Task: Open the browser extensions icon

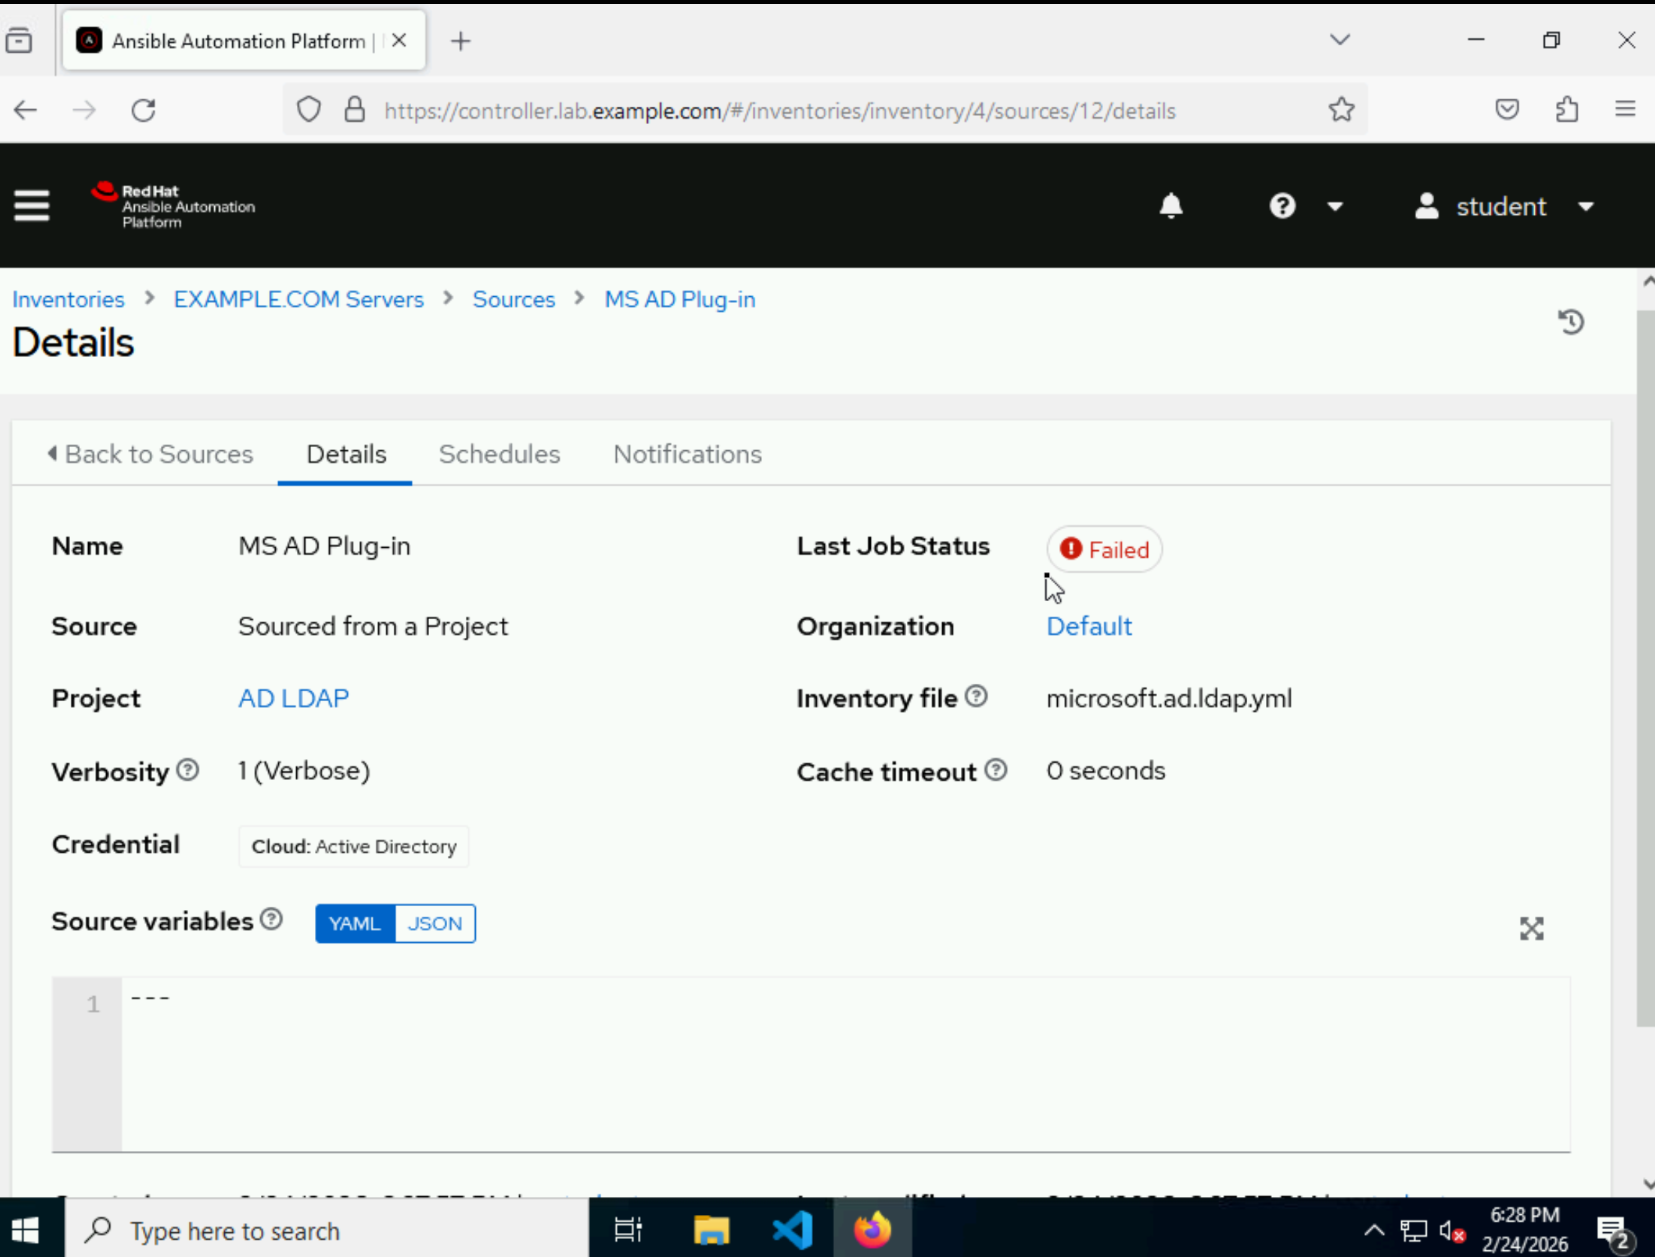Action: click(x=1567, y=110)
